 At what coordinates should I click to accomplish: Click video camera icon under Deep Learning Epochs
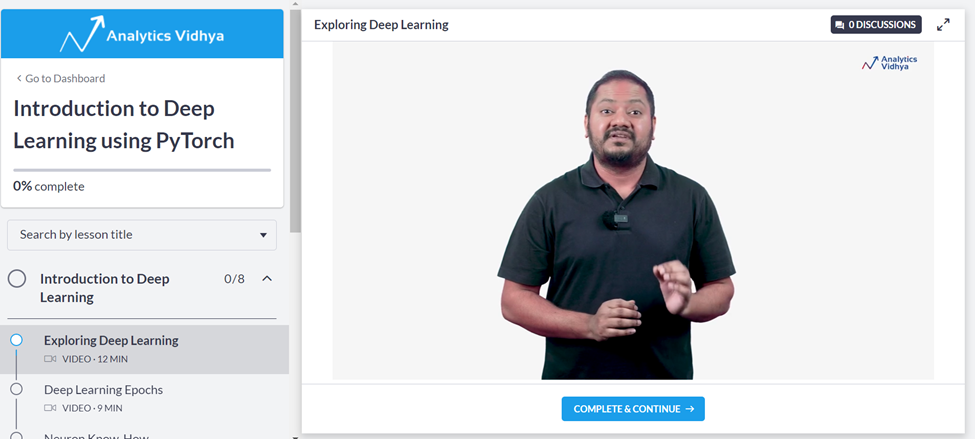(x=50, y=408)
